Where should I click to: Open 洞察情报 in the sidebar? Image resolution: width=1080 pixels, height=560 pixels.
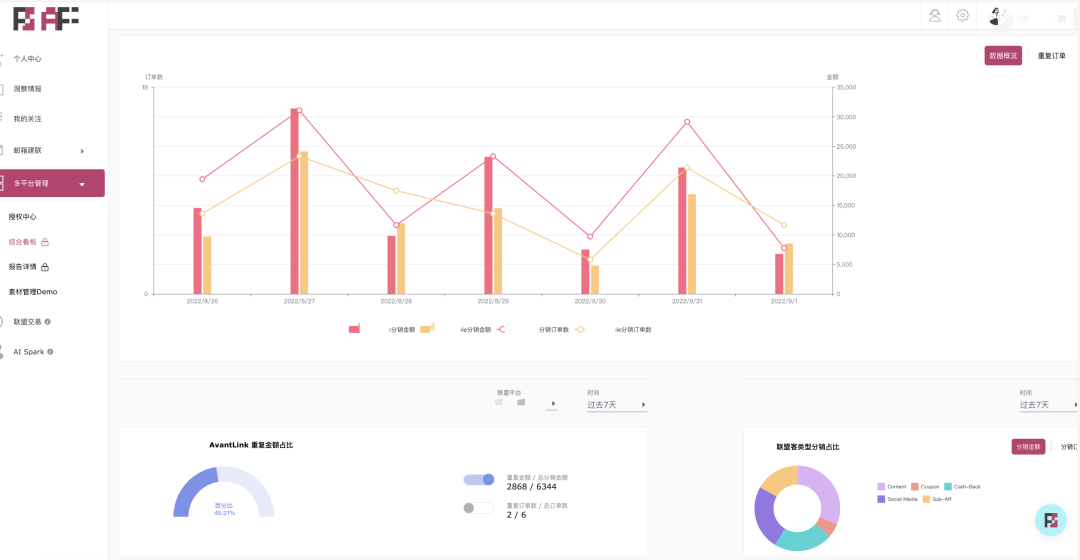click(x=28, y=89)
